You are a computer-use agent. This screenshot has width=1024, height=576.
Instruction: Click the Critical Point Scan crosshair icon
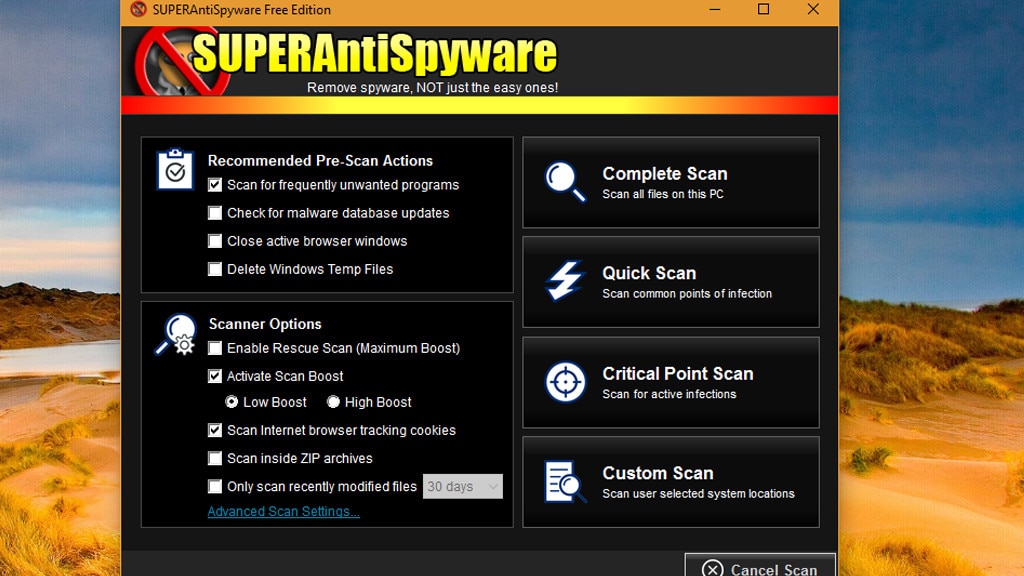point(565,381)
